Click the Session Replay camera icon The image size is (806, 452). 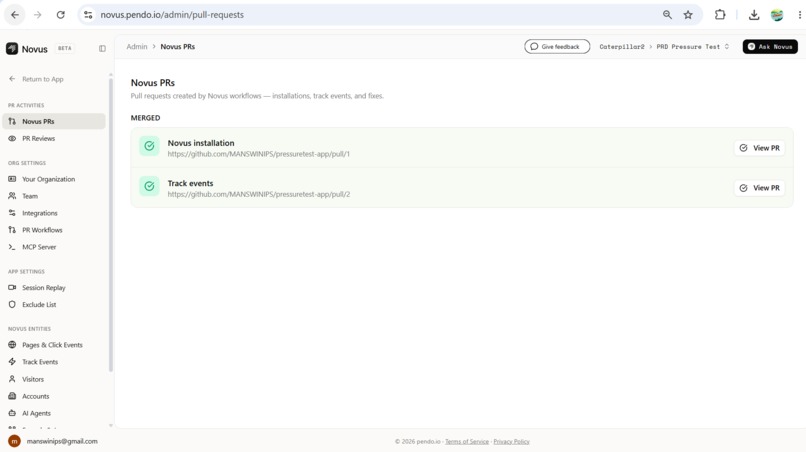pyautogui.click(x=12, y=287)
